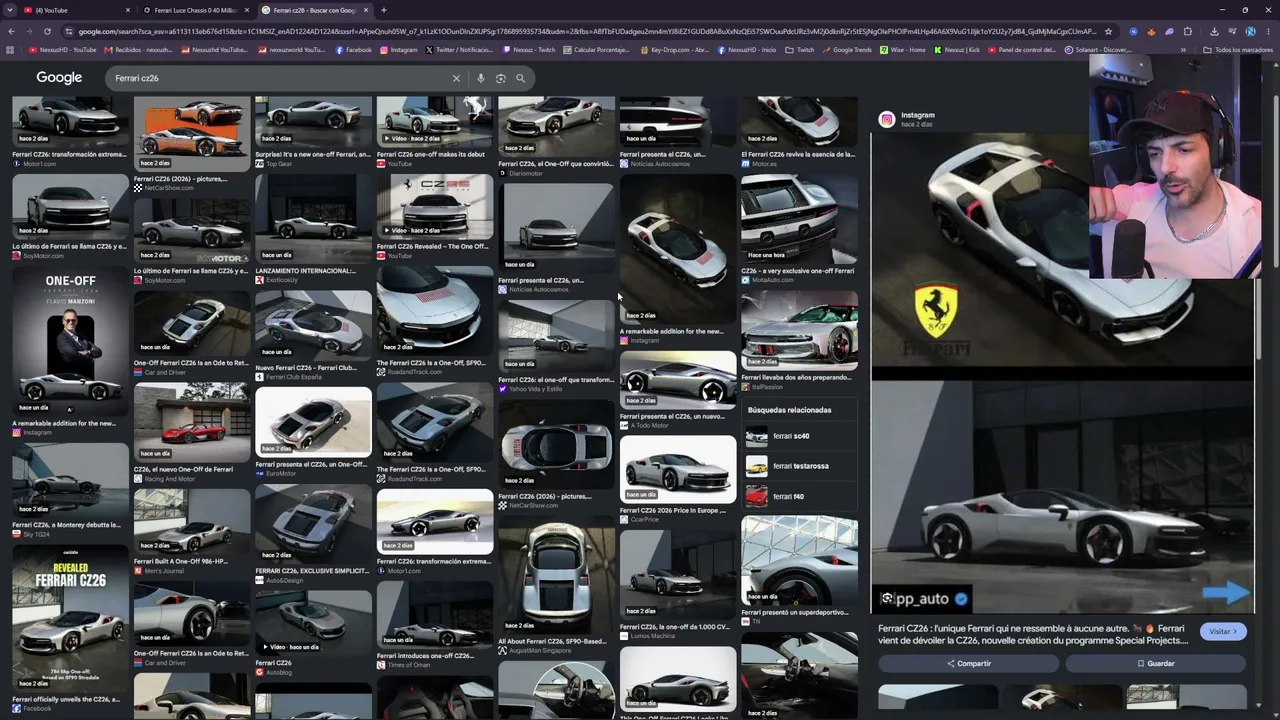Open the Twitter / Notificaciones bookmark
Image resolution: width=1280 pixels, height=720 pixels.
459,50
